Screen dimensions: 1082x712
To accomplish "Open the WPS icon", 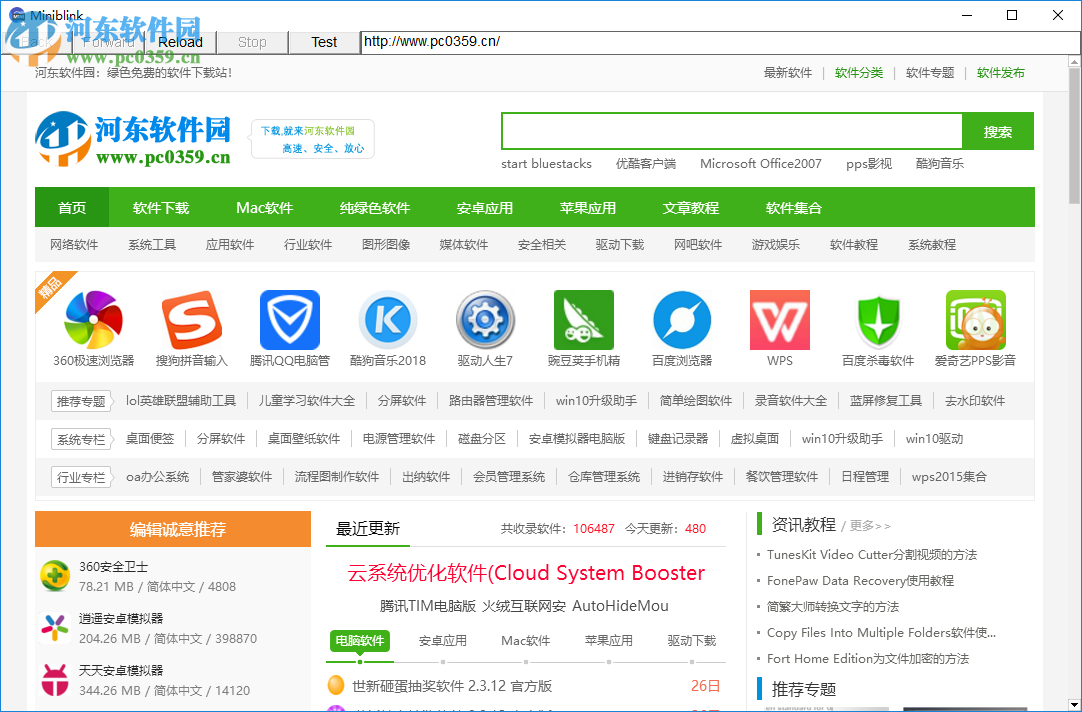I will click(x=780, y=319).
